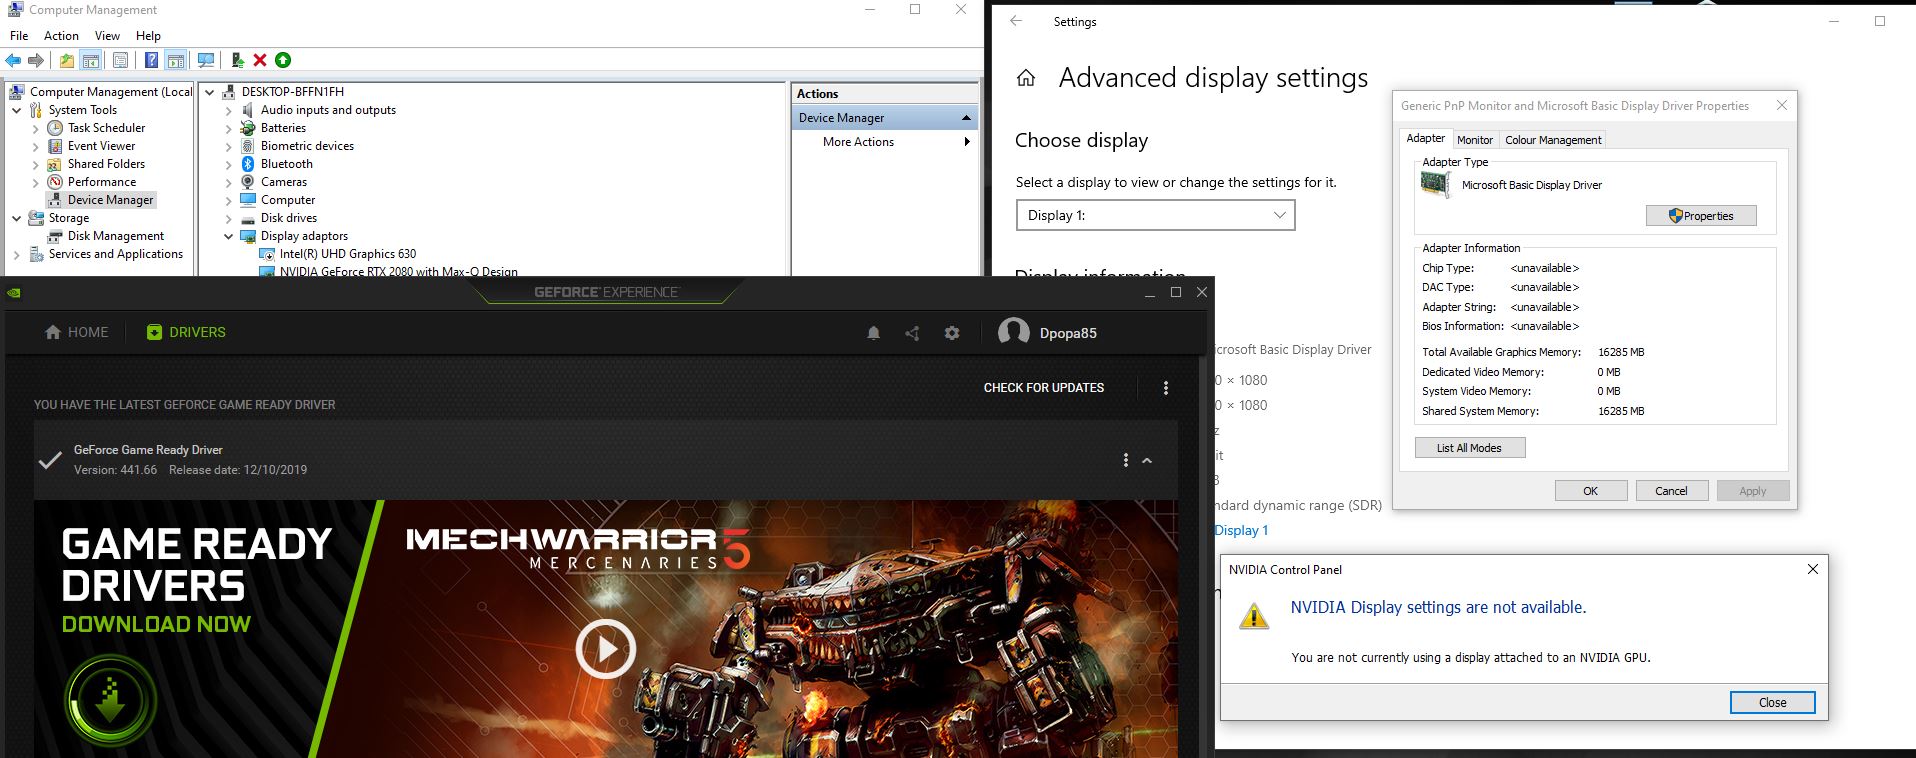
Task: Expand Services and Applications node
Action: pyautogui.click(x=17, y=254)
